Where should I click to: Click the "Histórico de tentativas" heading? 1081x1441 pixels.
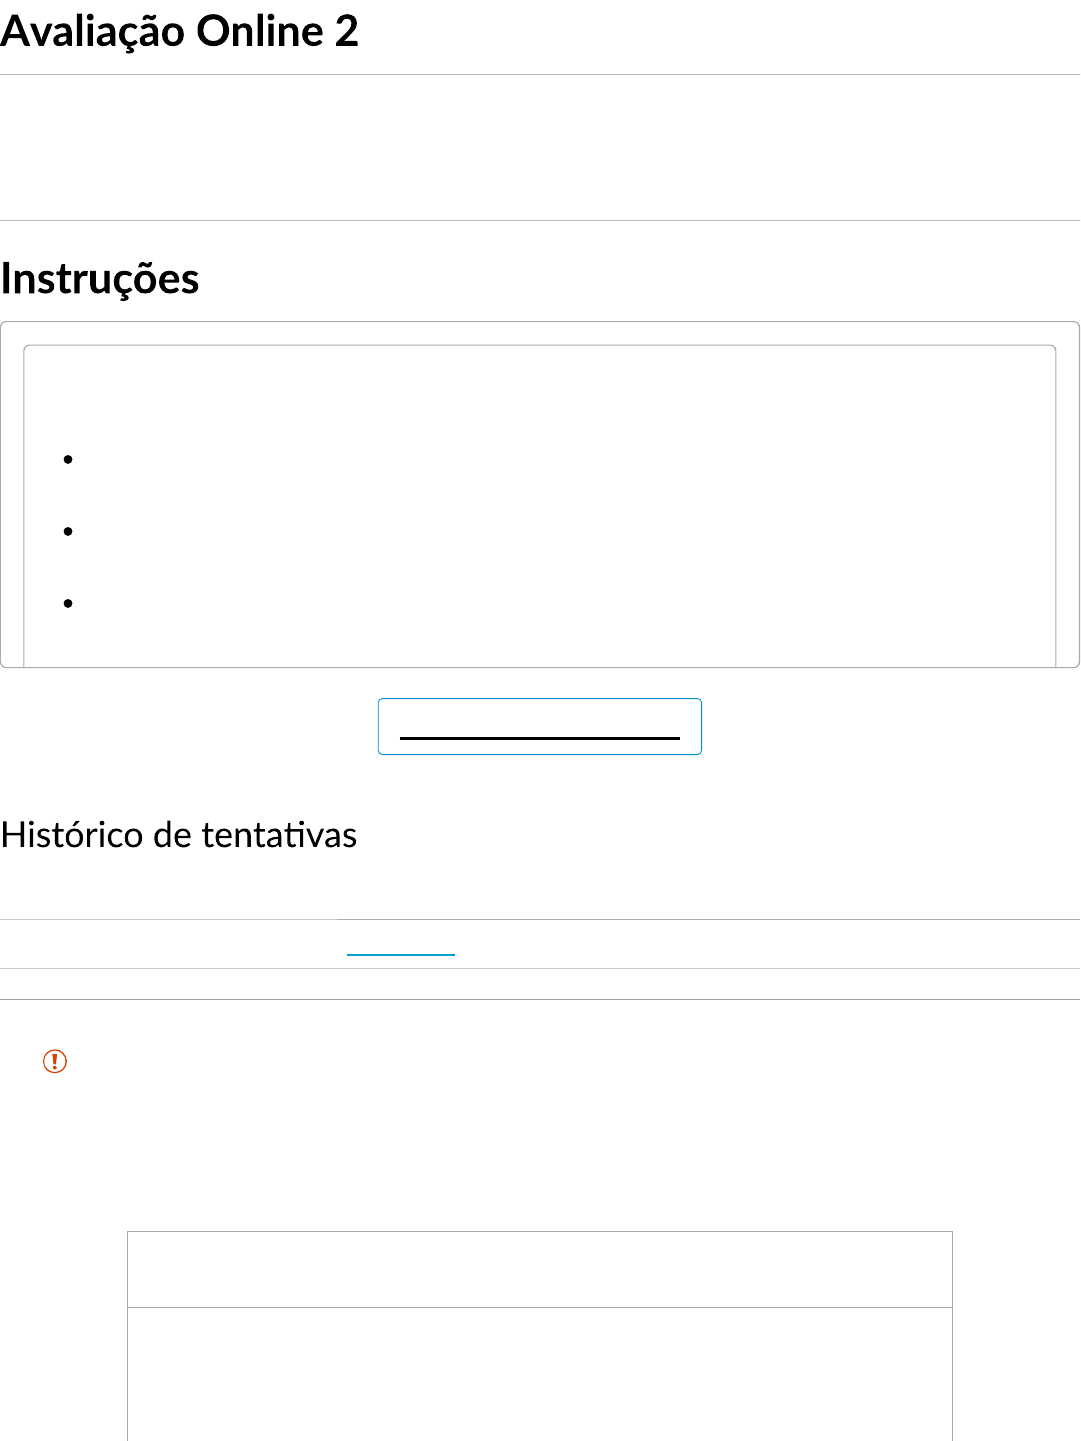click(x=179, y=835)
